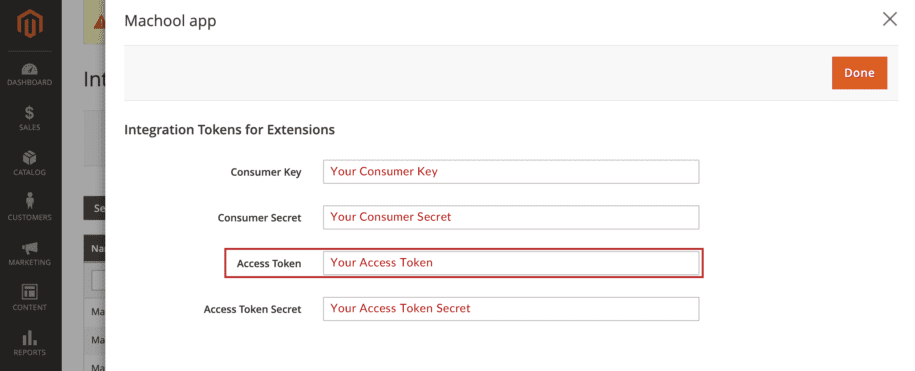This screenshot has height=371, width=915.
Task: Open the Sales dollar icon
Action: coord(30,113)
